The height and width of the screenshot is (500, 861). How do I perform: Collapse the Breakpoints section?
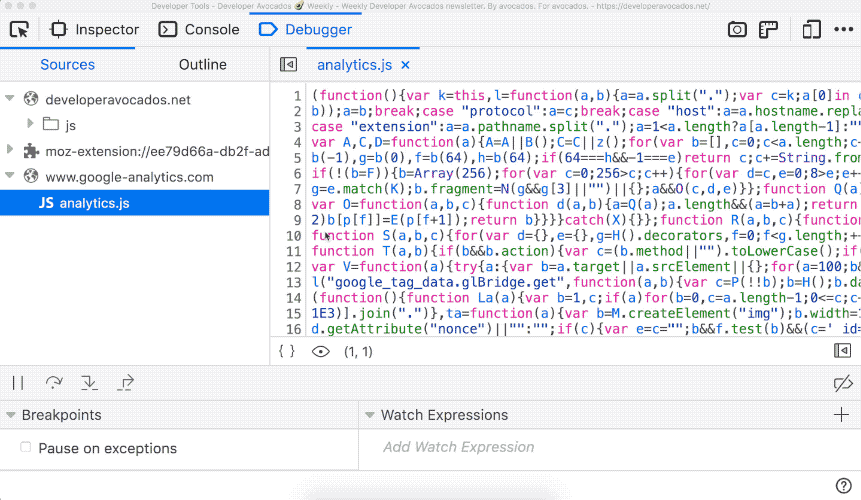tap(11, 415)
